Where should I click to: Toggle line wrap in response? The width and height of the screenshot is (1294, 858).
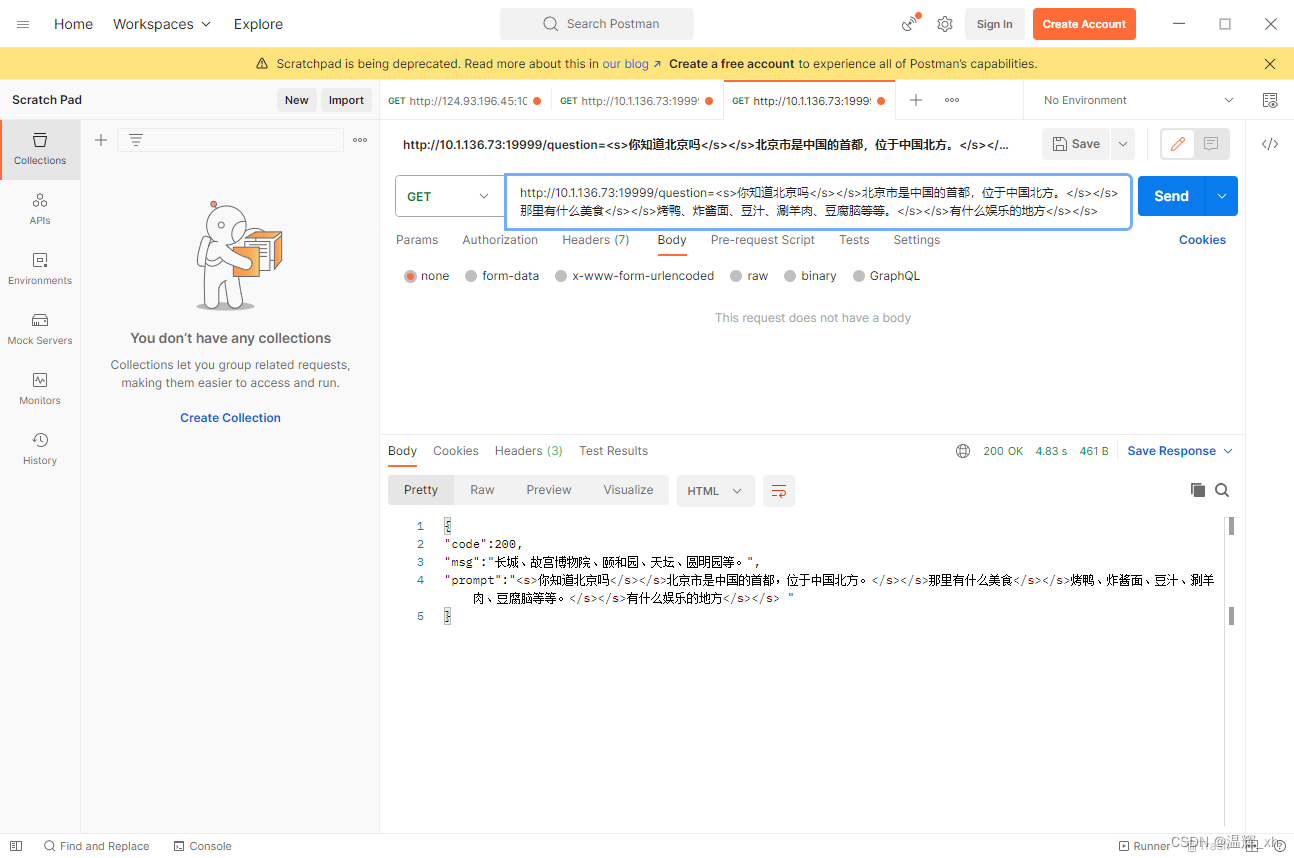tap(779, 491)
